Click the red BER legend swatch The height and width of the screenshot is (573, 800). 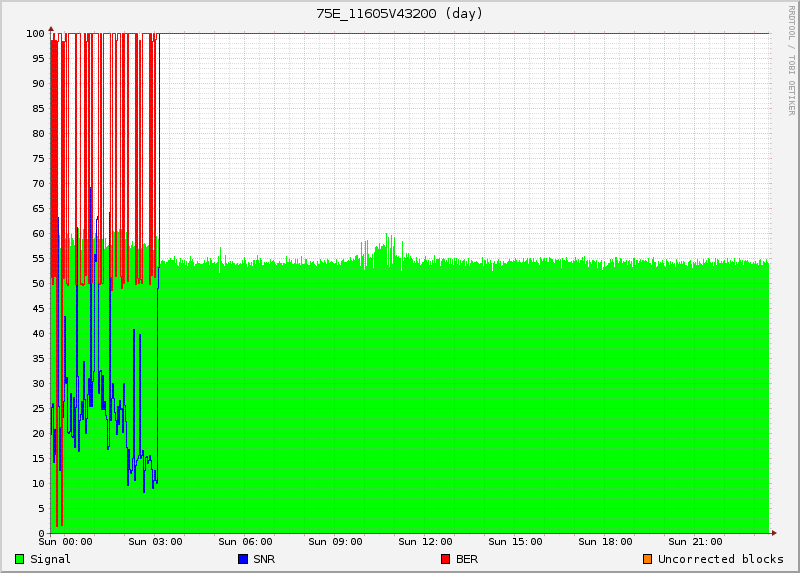click(445, 559)
